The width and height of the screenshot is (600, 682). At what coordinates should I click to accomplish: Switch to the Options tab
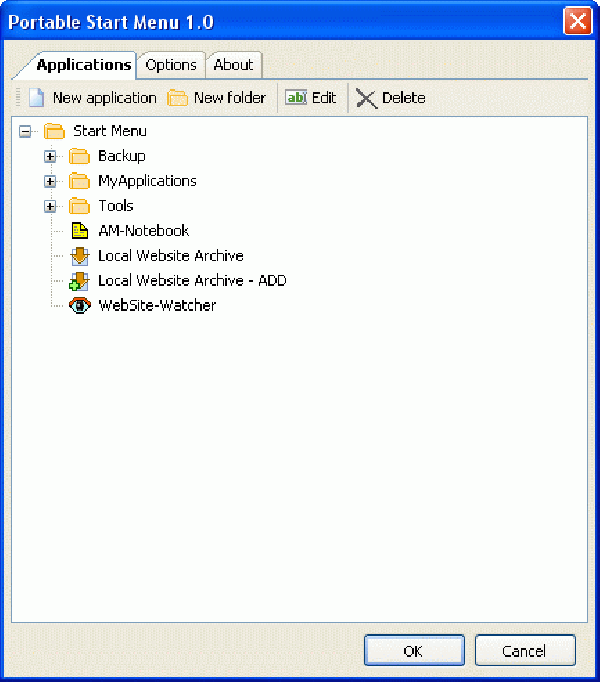coord(171,65)
